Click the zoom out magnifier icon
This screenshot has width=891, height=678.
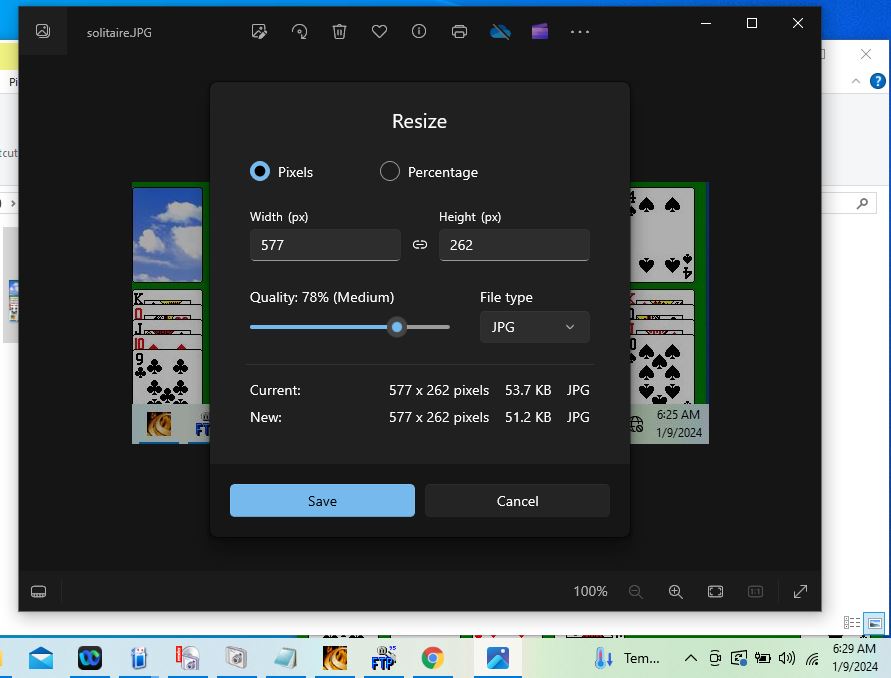[x=636, y=592]
